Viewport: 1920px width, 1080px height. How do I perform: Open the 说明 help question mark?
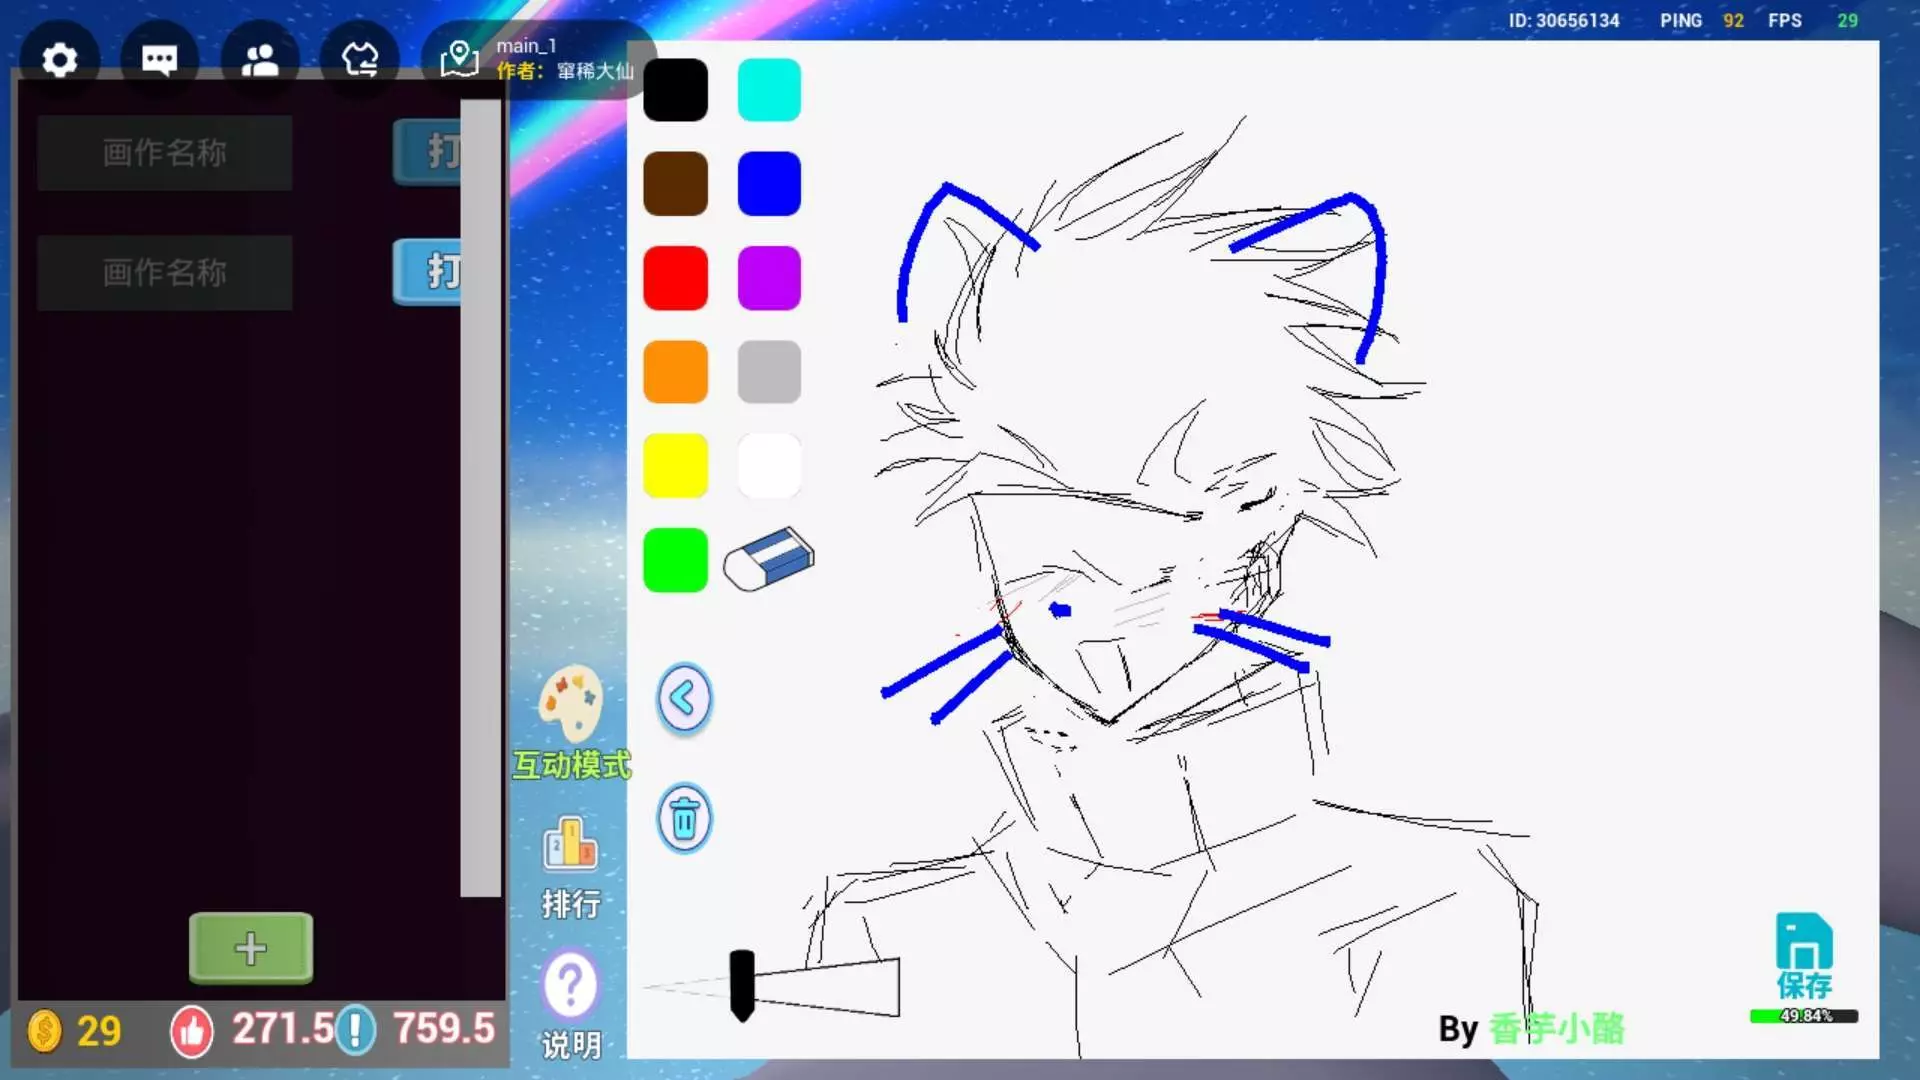coord(570,986)
